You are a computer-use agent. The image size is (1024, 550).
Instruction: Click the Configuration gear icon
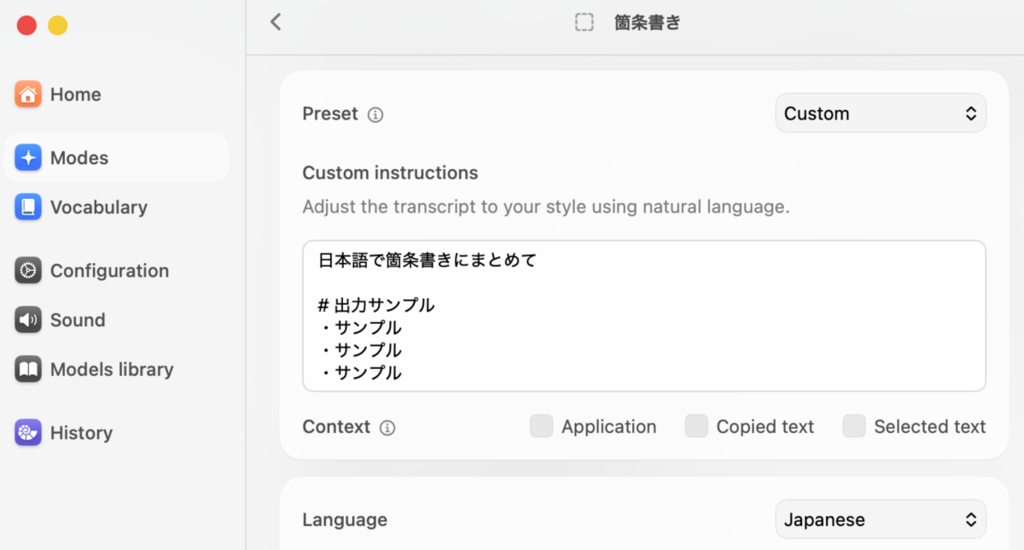pyautogui.click(x=28, y=270)
